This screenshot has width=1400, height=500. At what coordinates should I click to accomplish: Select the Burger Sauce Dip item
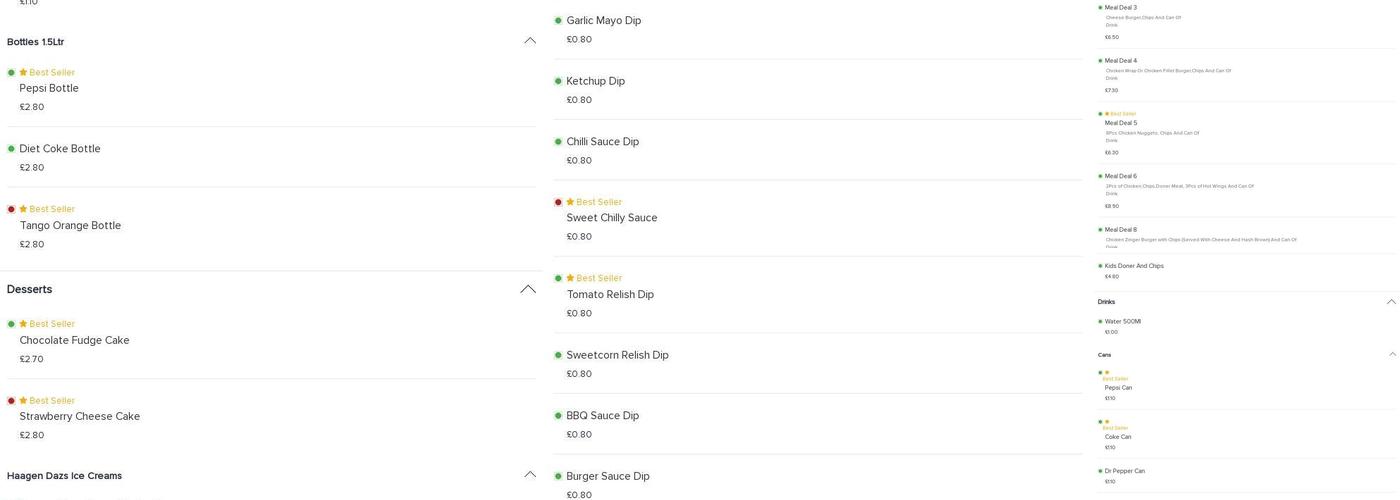point(607,476)
